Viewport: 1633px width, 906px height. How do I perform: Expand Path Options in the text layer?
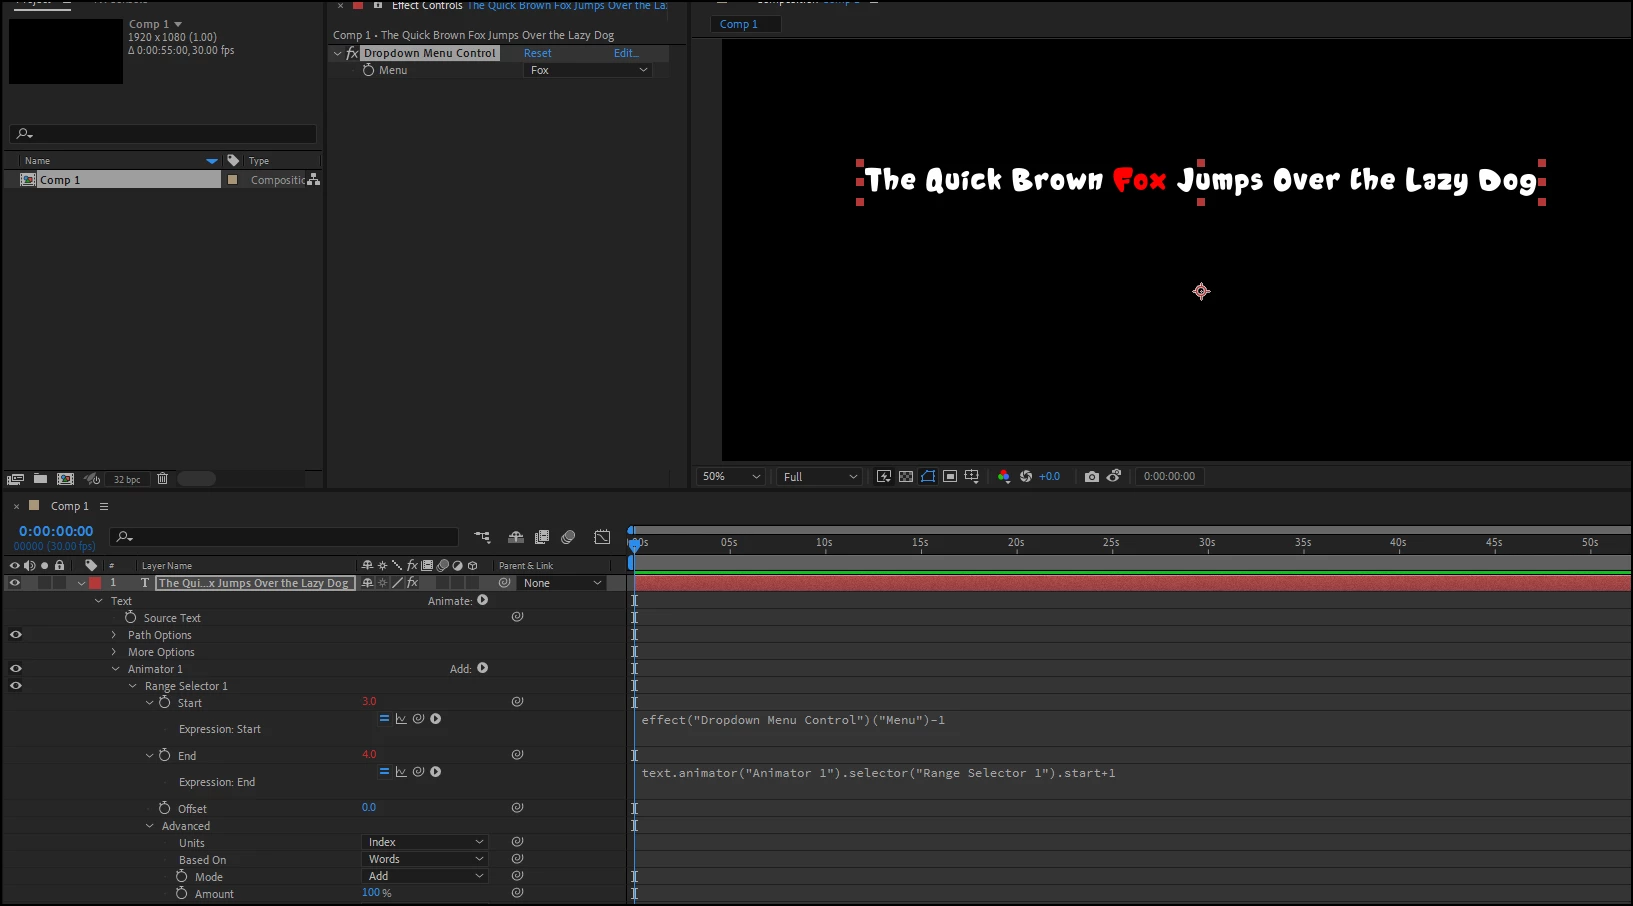[x=114, y=635]
